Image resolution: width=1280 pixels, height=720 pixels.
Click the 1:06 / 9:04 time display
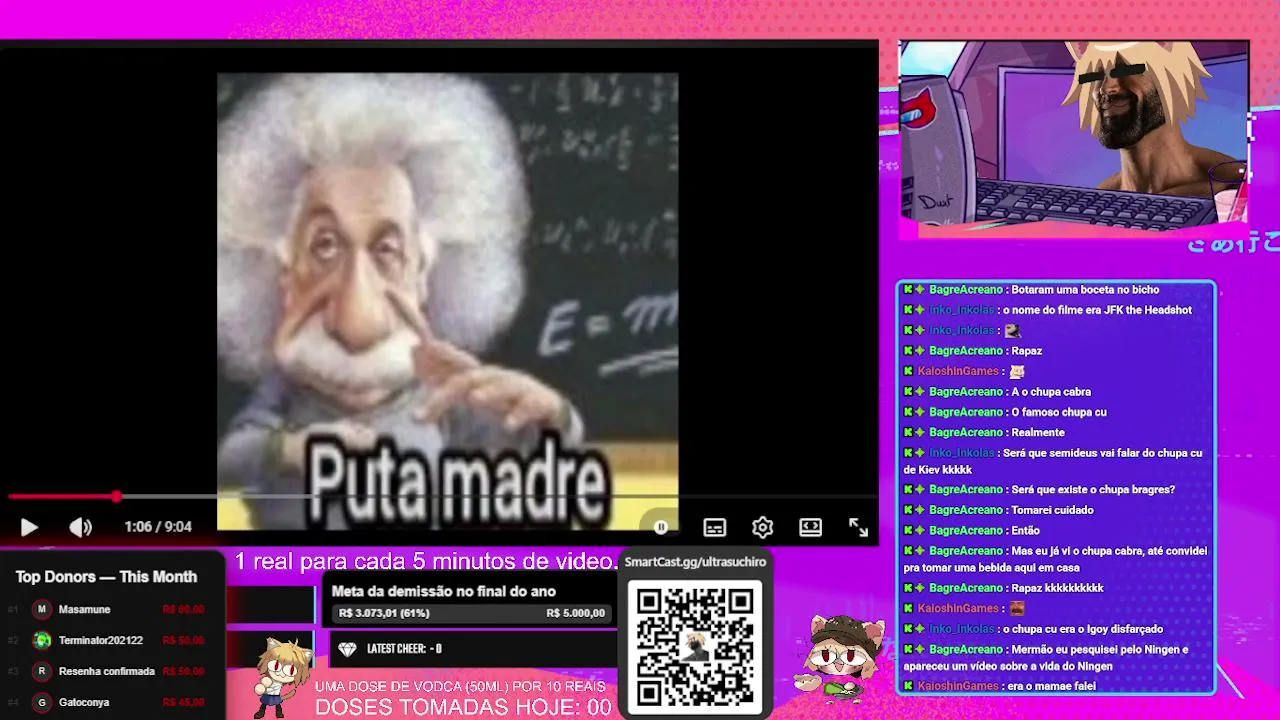pyautogui.click(x=158, y=527)
